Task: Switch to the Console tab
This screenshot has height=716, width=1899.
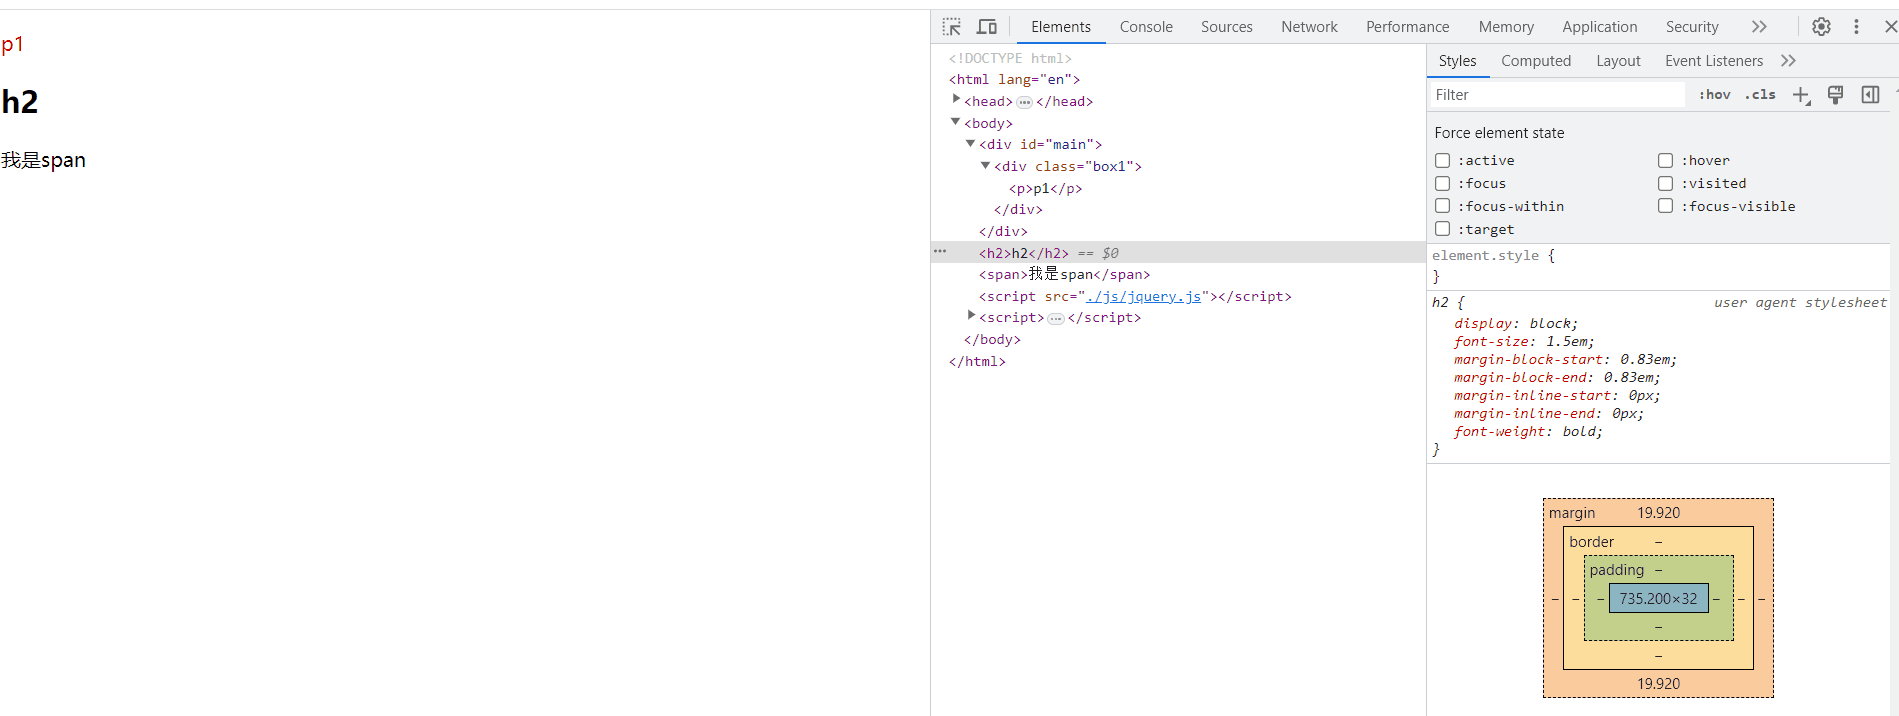Action: [1146, 27]
